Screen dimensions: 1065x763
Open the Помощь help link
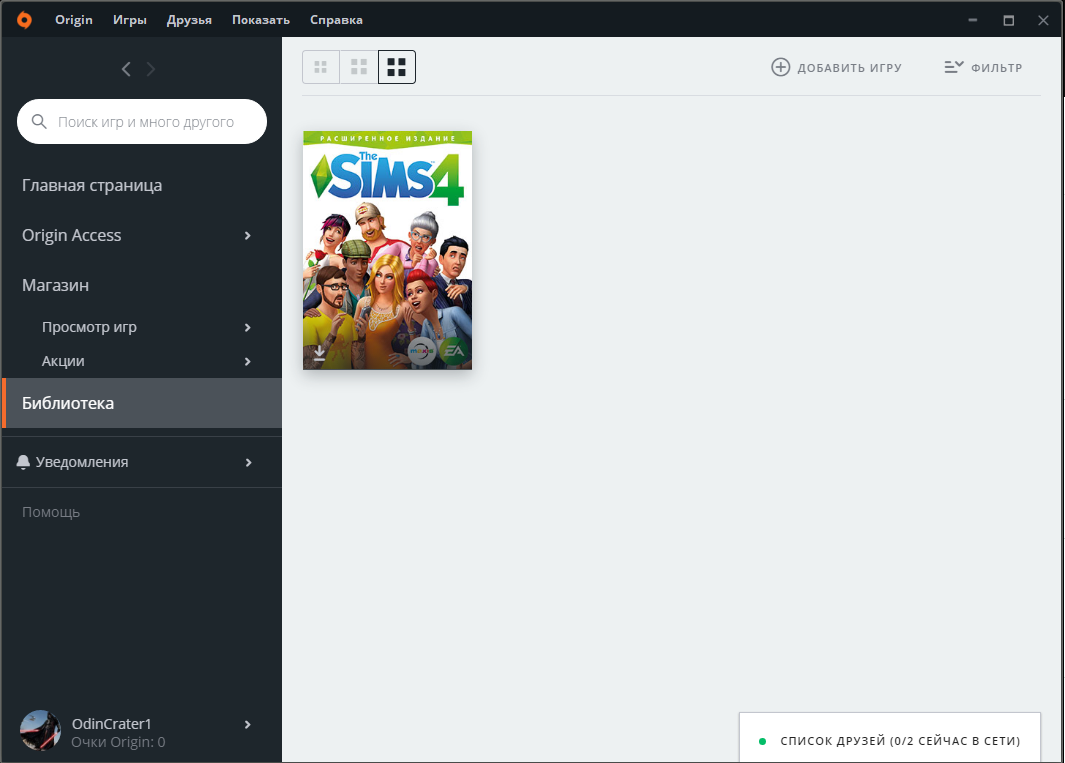click(x=51, y=512)
